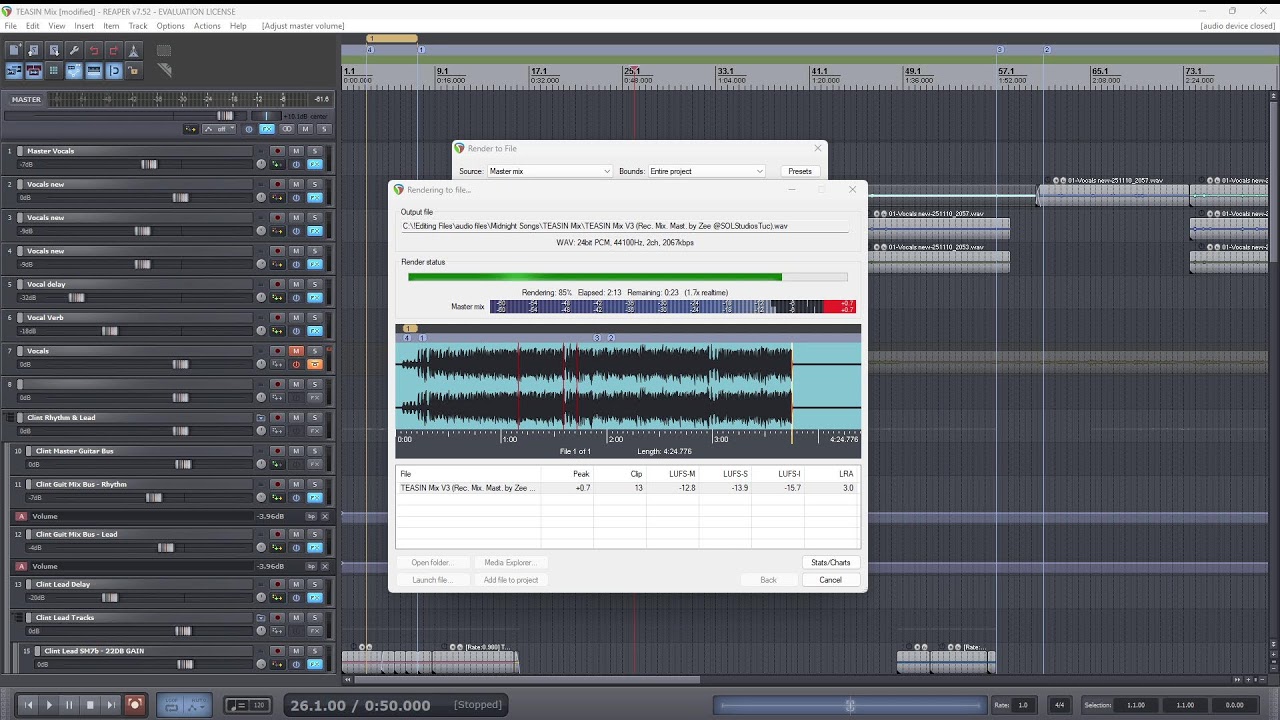Click the Play transport button

click(x=49, y=705)
